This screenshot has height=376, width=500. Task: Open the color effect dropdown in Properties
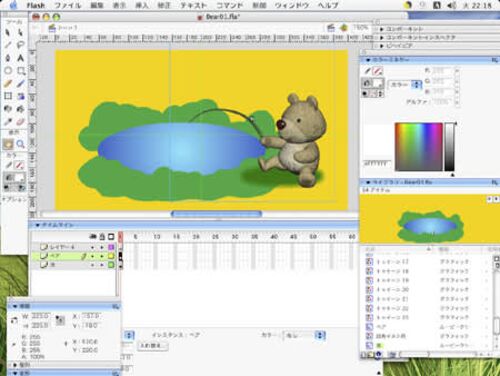click(304, 335)
